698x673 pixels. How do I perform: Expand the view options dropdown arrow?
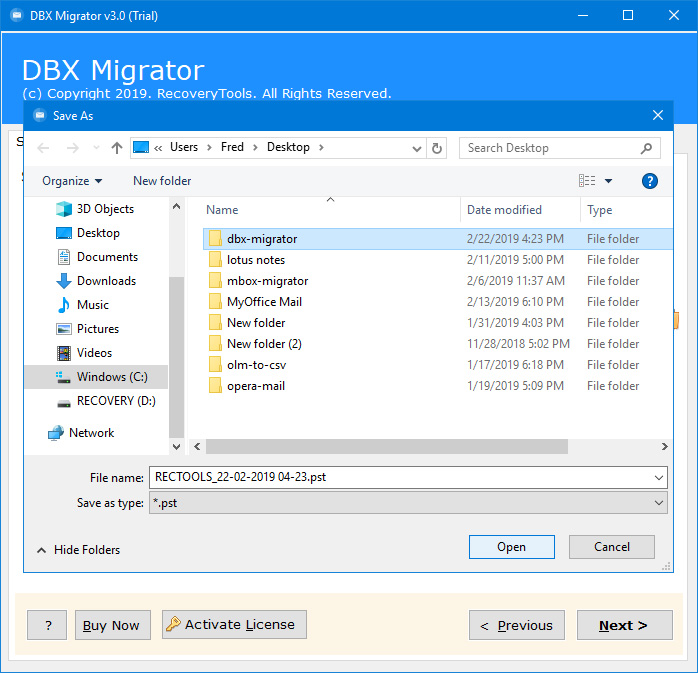608,181
